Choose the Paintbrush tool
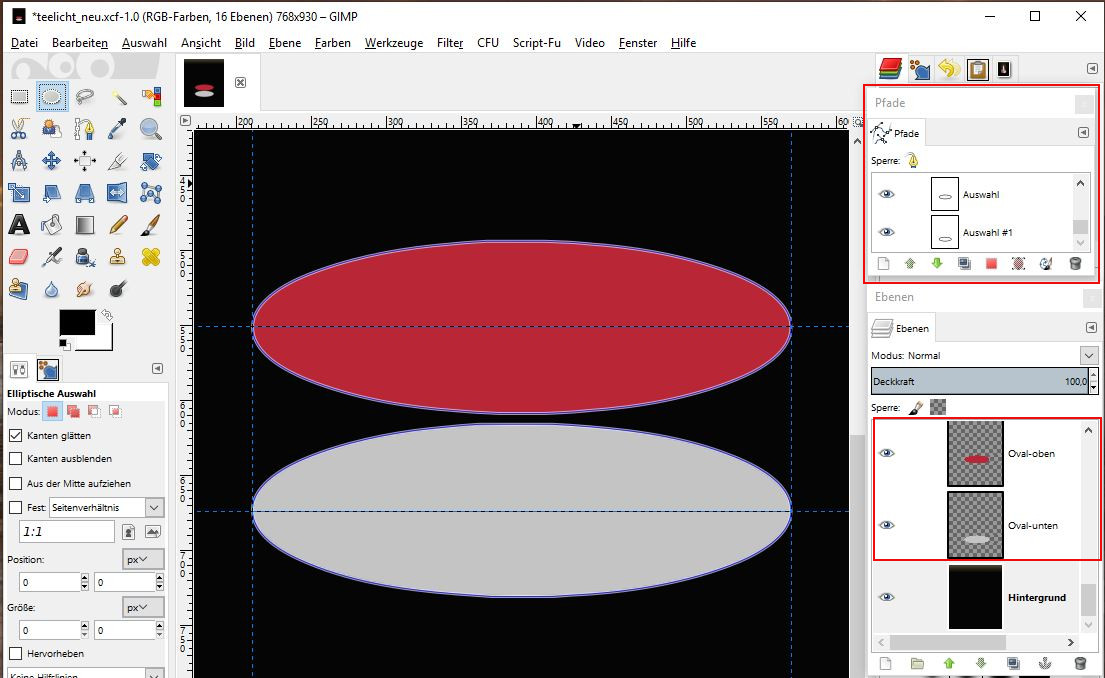Image resolution: width=1105 pixels, height=678 pixels. (x=151, y=225)
